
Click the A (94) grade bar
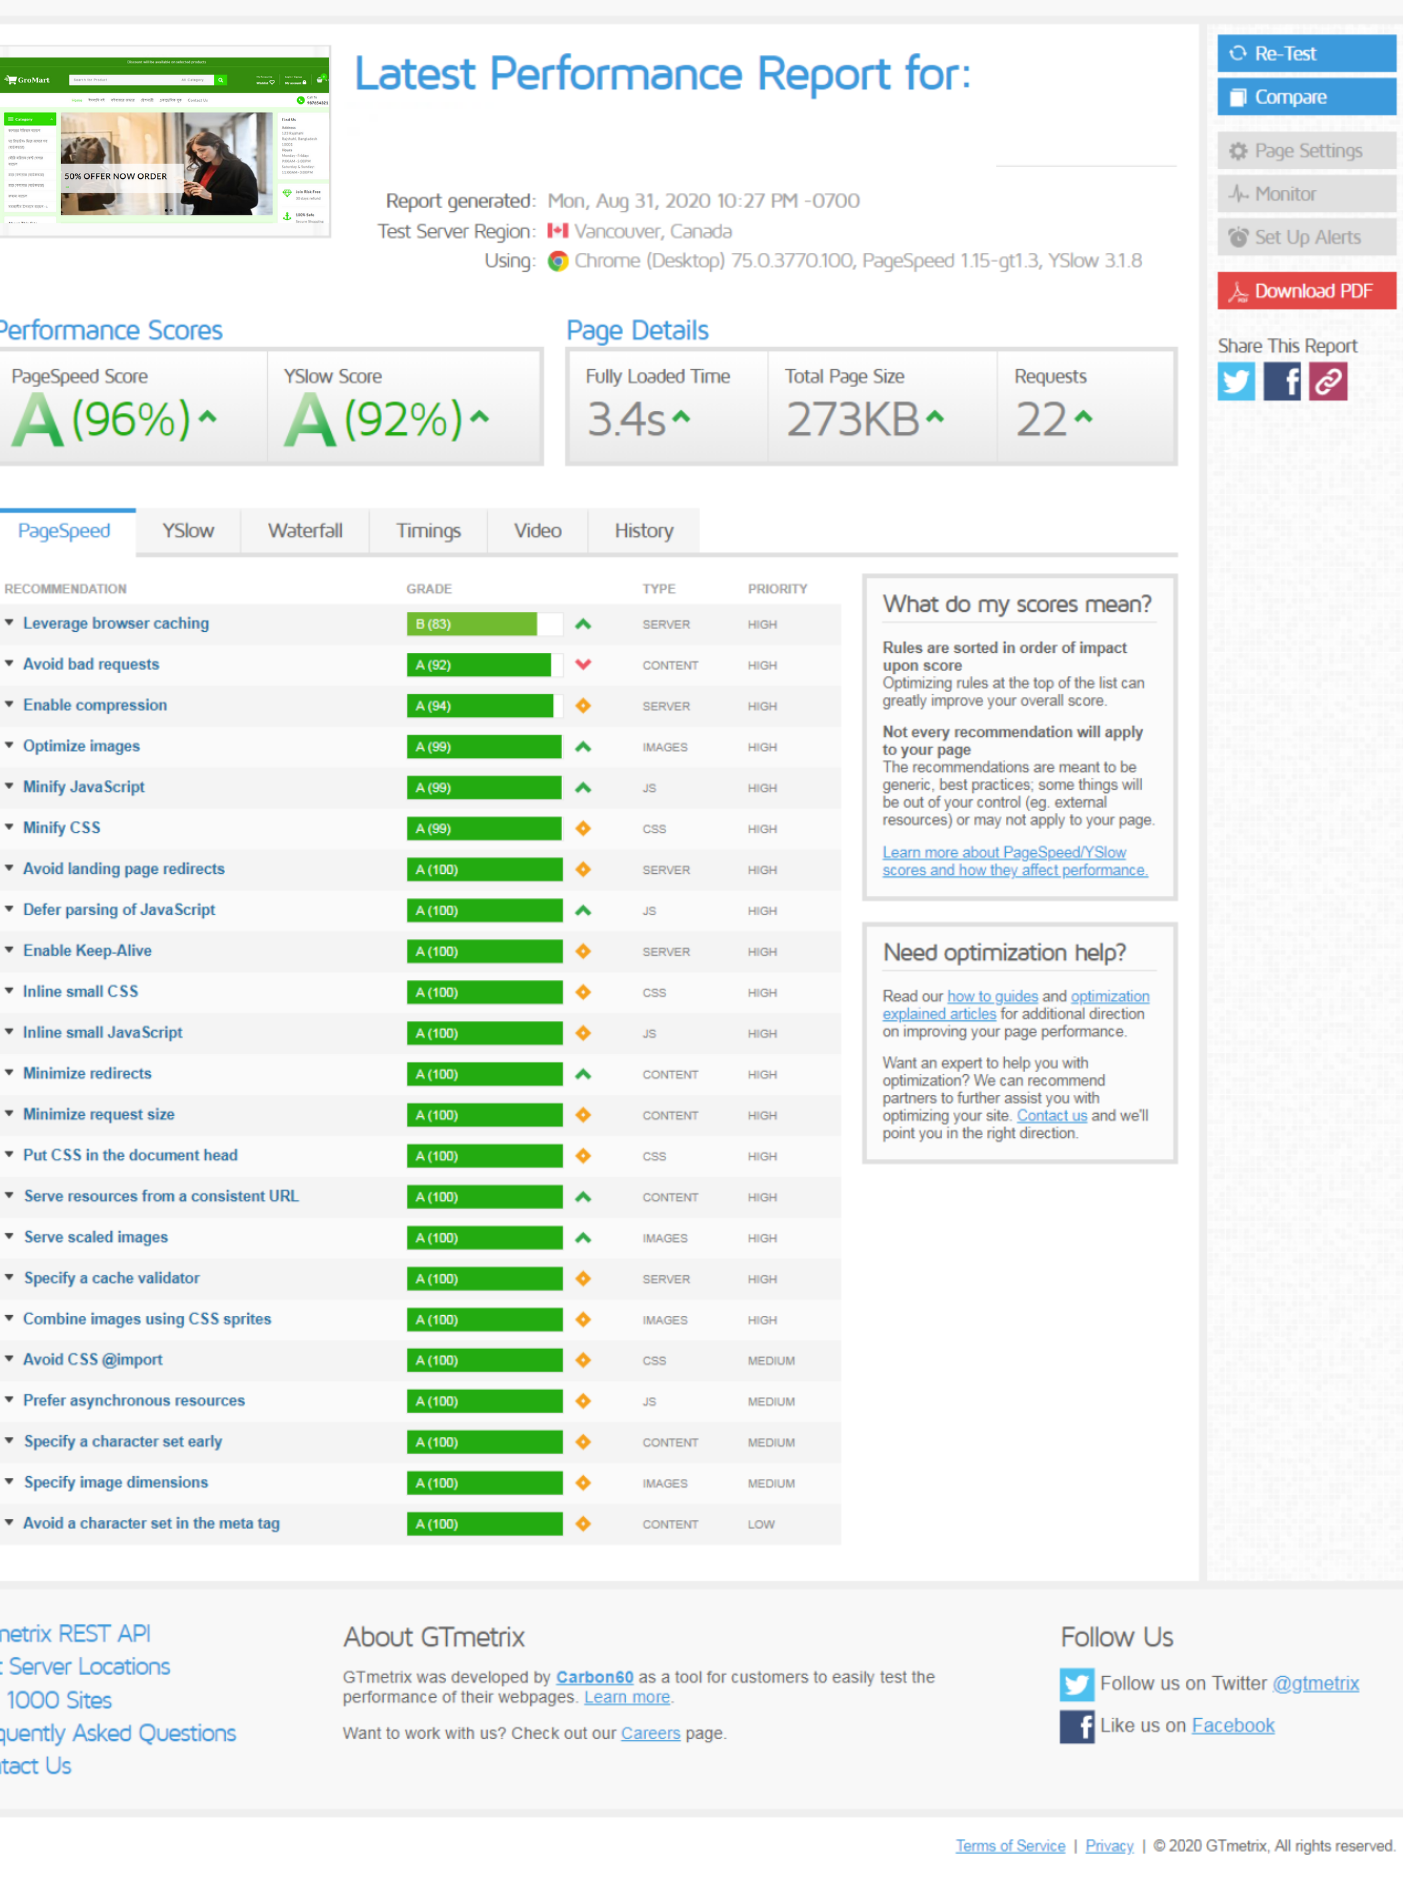(484, 706)
